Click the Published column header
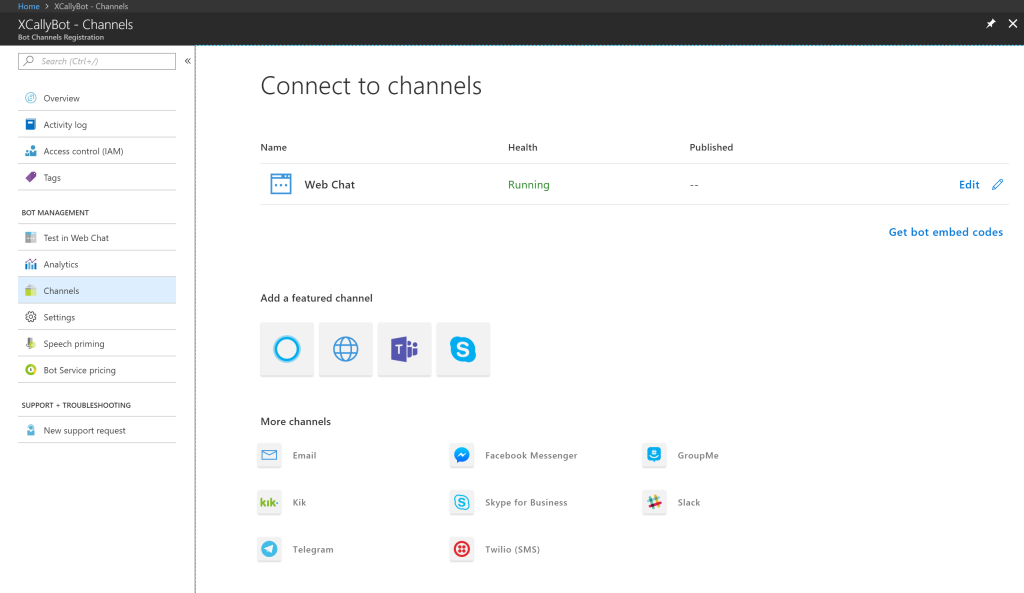 pyautogui.click(x=711, y=148)
